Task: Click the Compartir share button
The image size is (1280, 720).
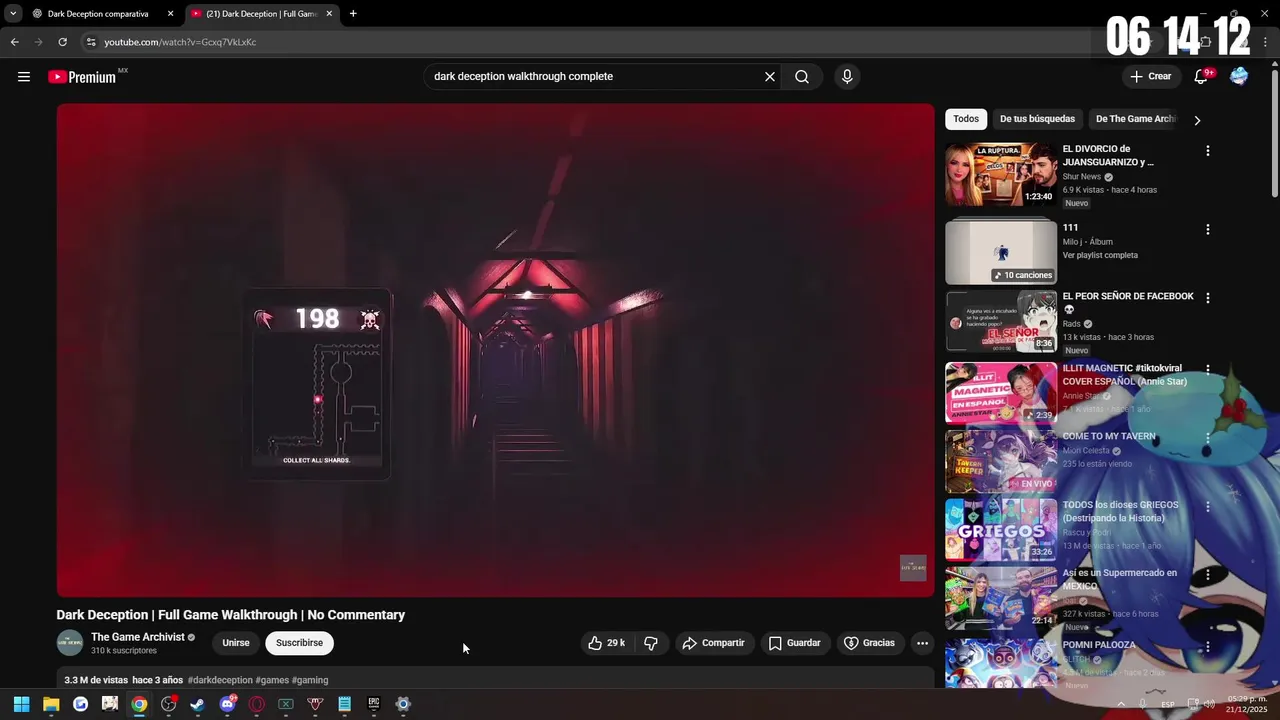Action: coord(713,643)
